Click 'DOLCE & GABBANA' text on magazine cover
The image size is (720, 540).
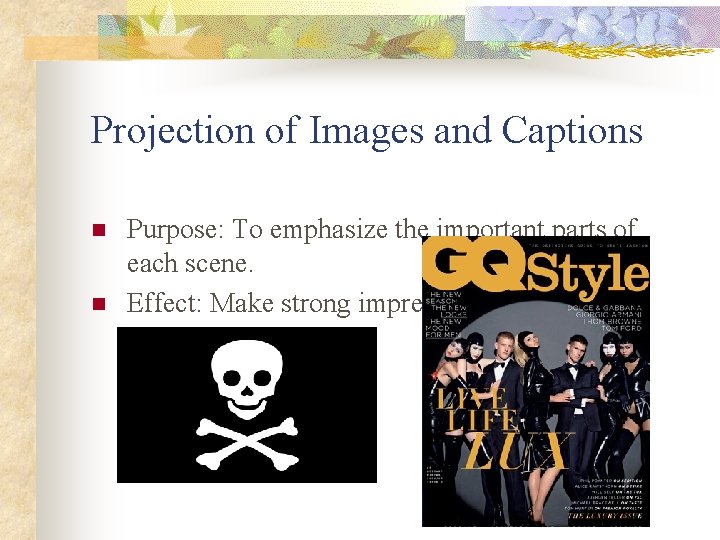coord(605,308)
